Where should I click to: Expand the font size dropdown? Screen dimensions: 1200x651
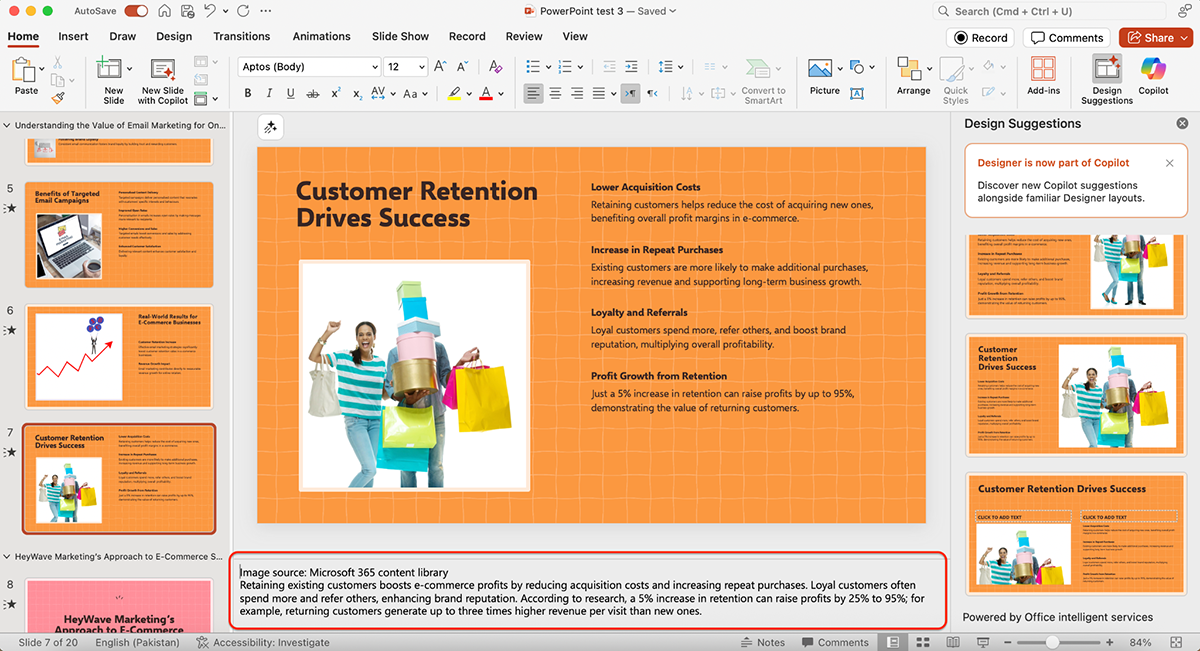[422, 67]
